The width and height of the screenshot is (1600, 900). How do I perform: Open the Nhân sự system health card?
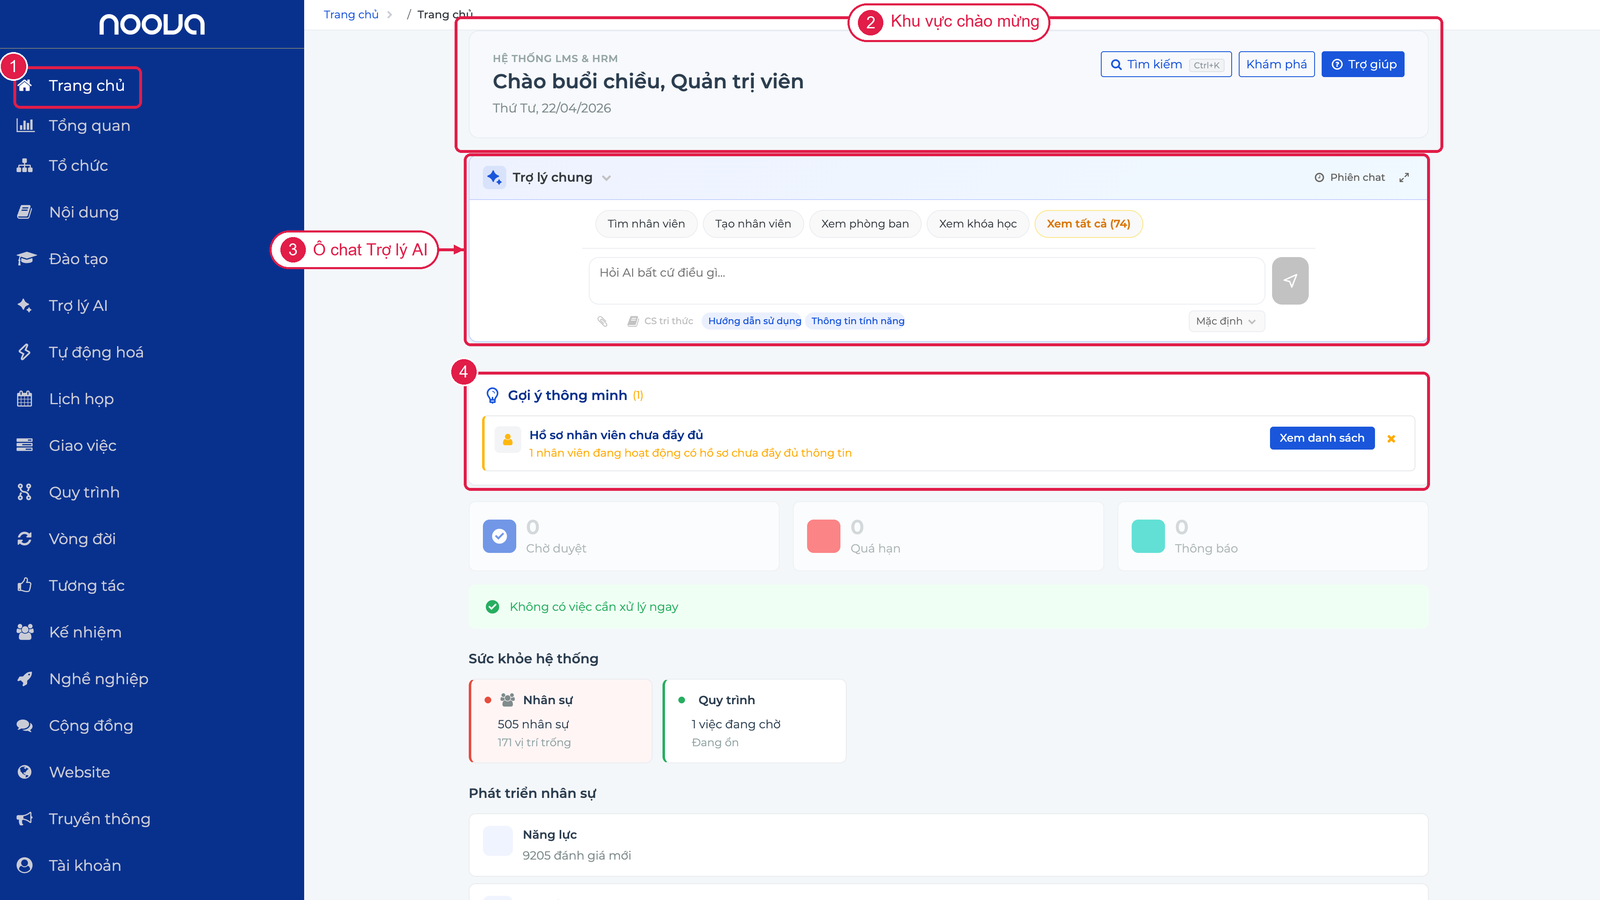561,721
